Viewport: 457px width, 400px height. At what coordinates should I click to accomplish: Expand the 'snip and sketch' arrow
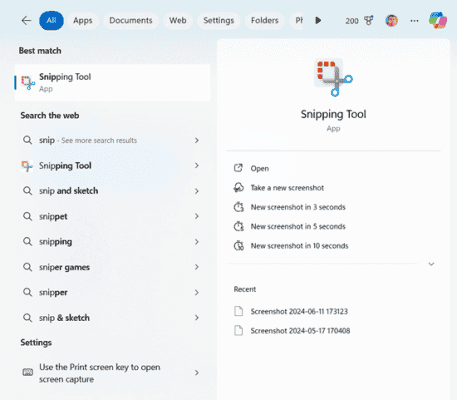(x=197, y=191)
